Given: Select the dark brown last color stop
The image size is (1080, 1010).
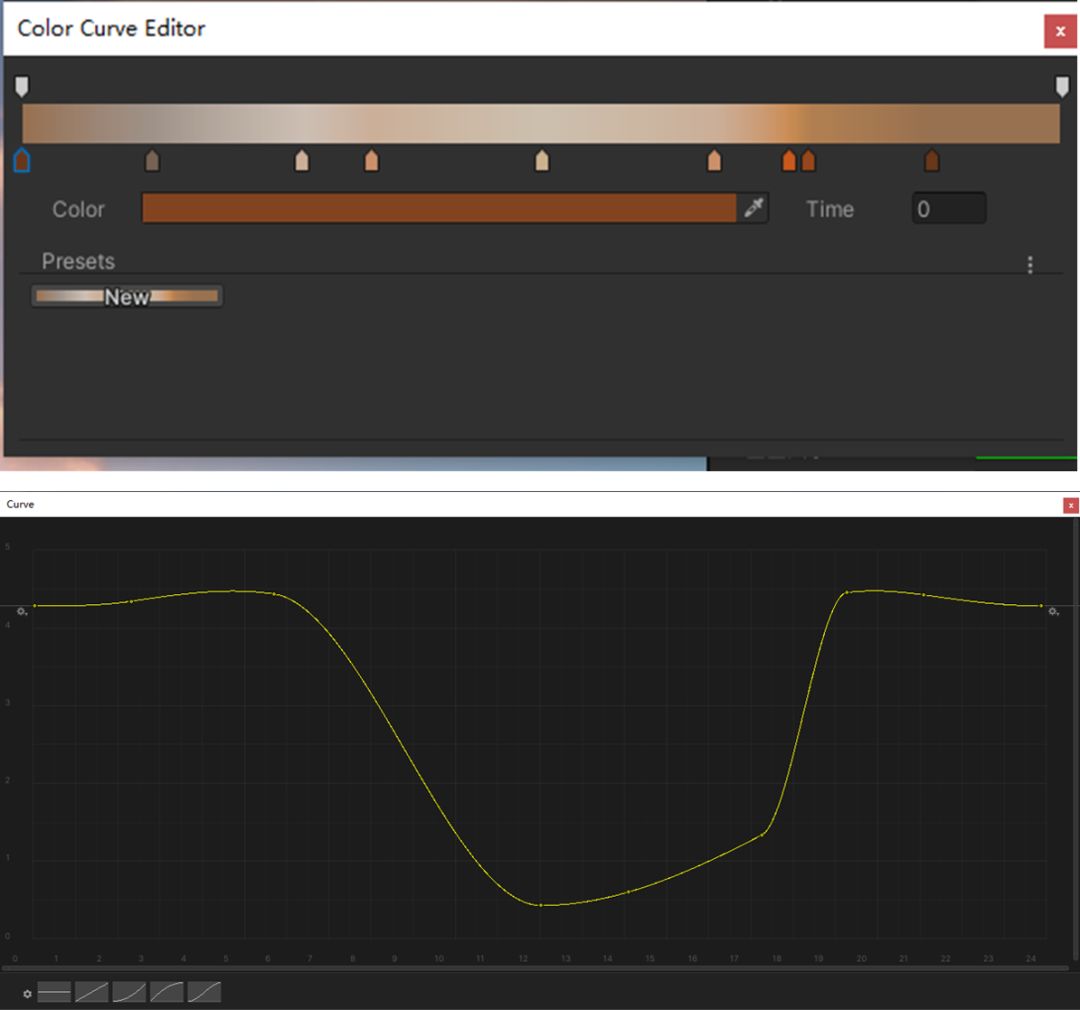Looking at the screenshot, I should point(932,160).
